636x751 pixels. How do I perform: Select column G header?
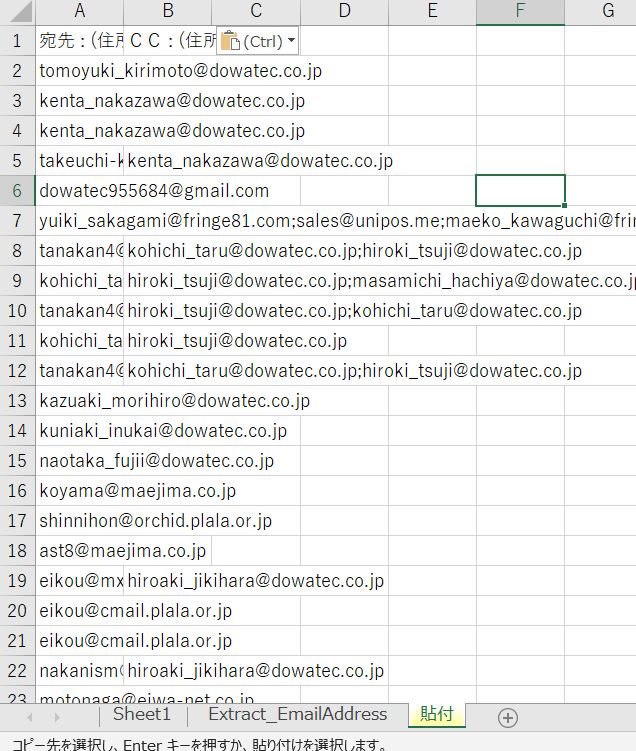coord(601,11)
